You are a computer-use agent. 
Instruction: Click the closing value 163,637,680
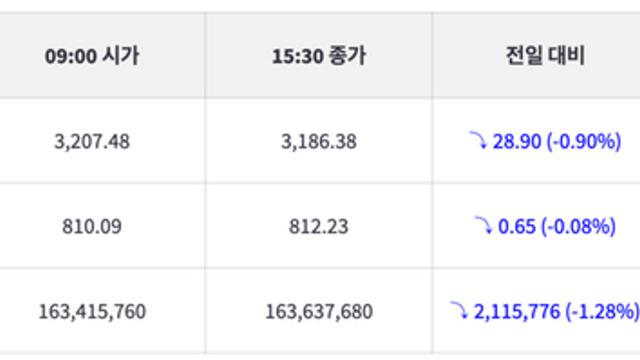click(x=319, y=311)
